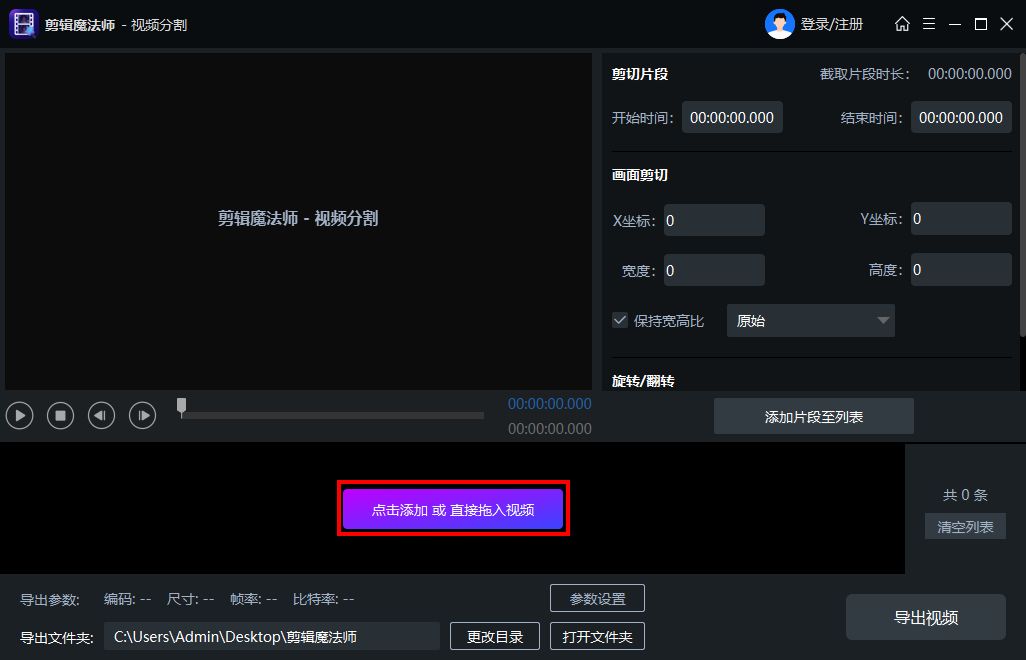This screenshot has height=660, width=1026.
Task: Click 打开文件夹 to open folder
Action: [597, 636]
